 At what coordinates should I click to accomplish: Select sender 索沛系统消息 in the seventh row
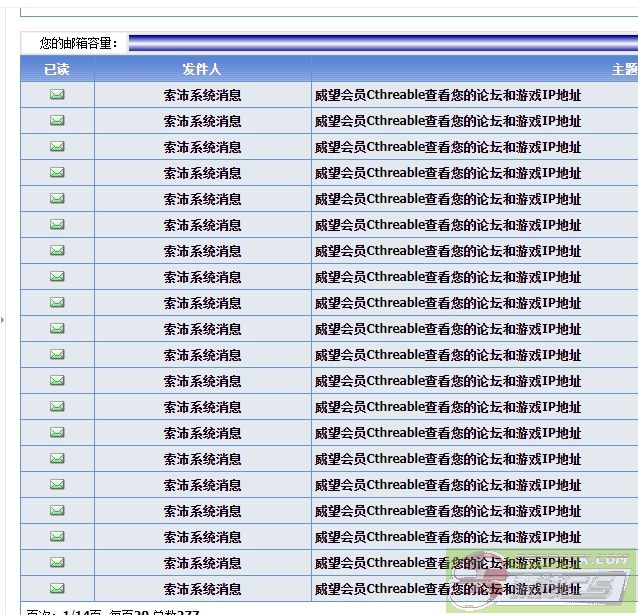point(202,251)
